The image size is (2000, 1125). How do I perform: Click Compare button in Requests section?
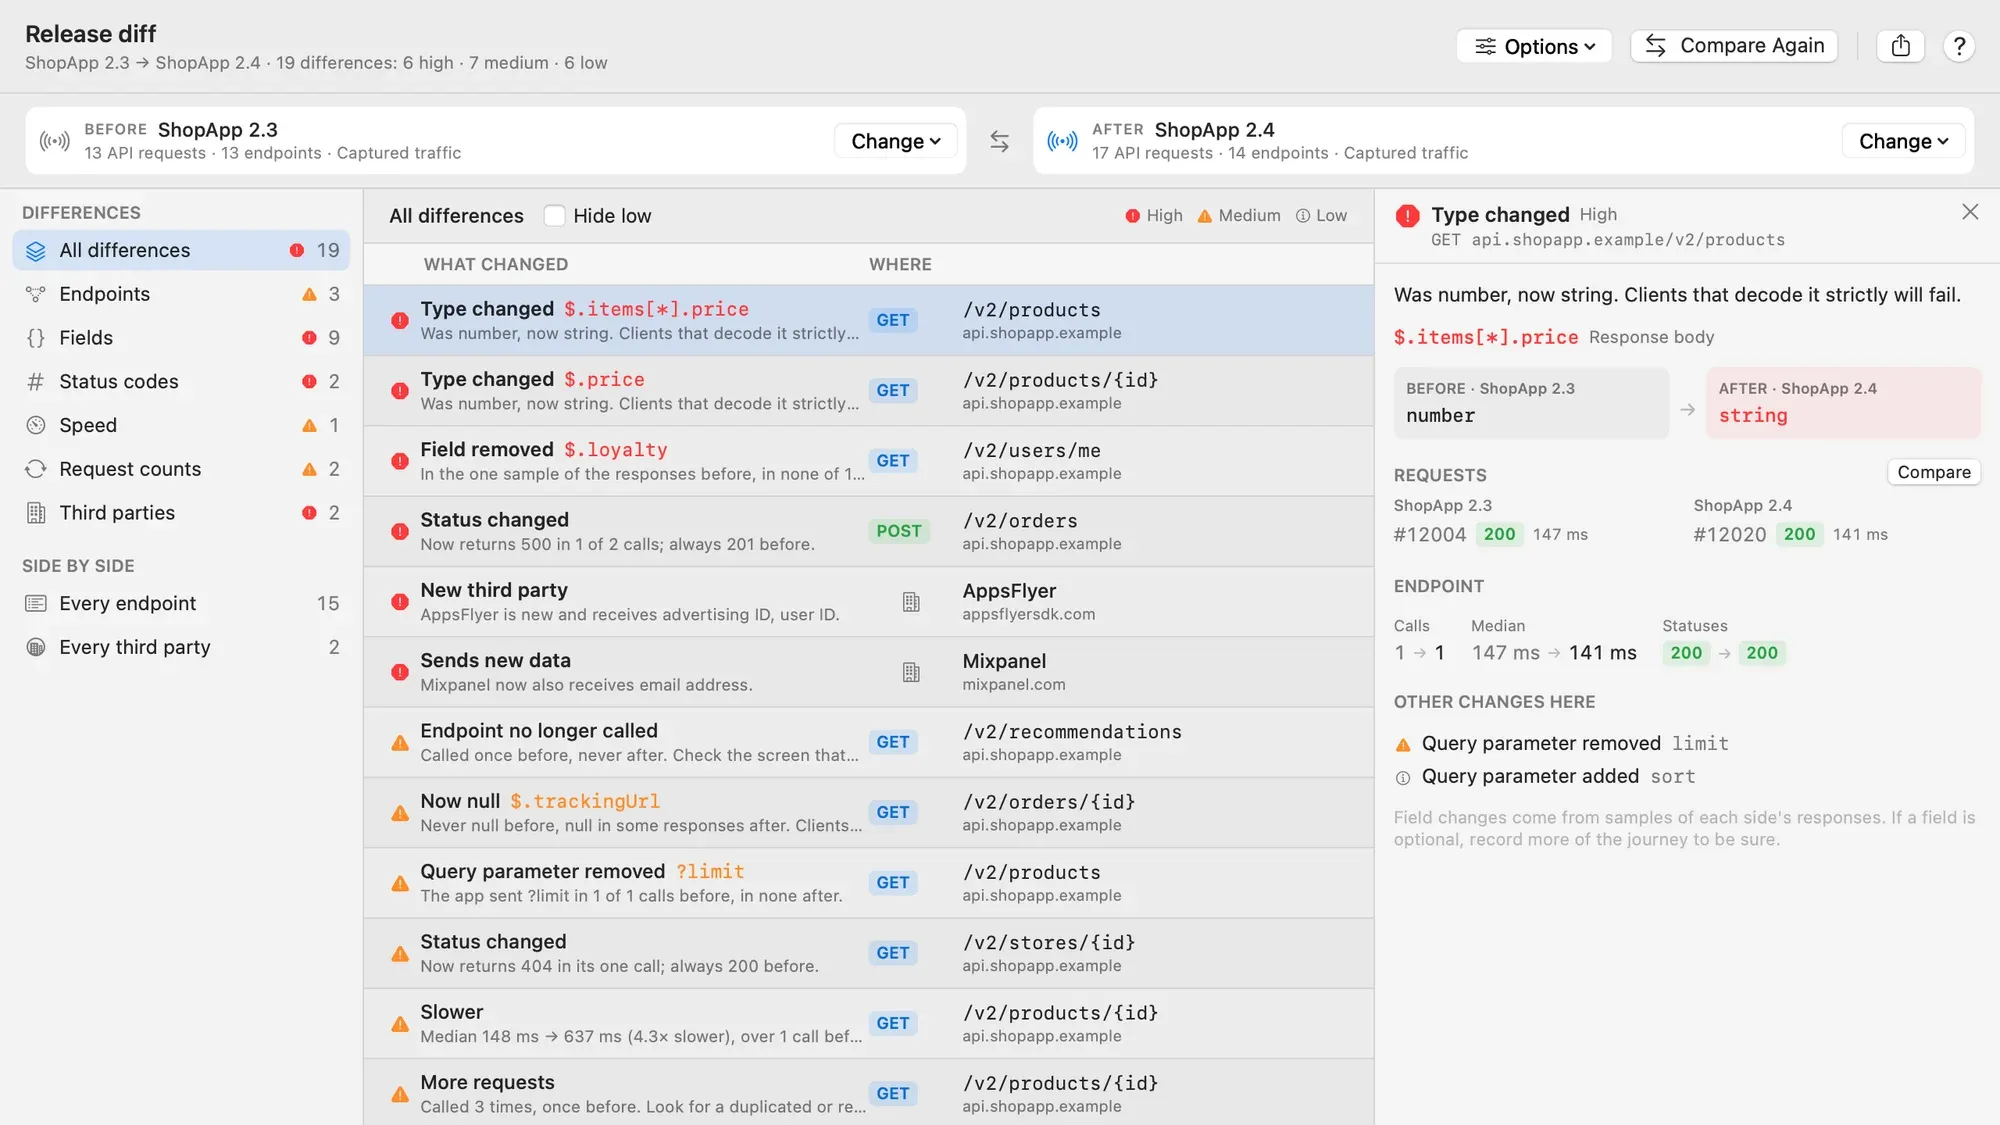[x=1933, y=472]
